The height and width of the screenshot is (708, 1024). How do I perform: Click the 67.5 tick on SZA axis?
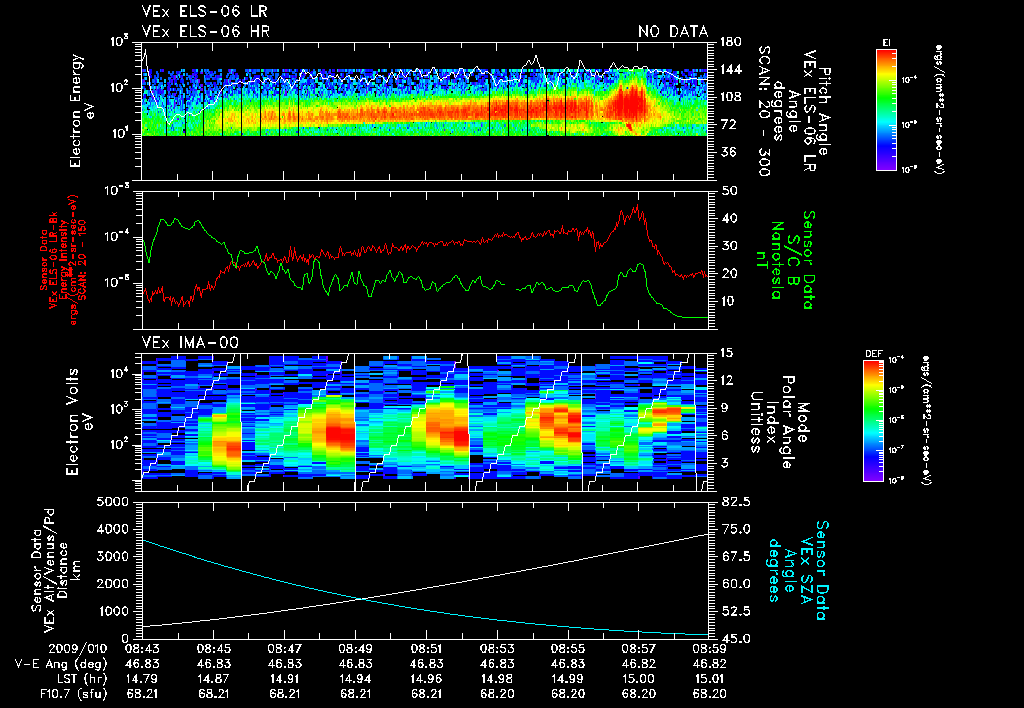coord(734,556)
